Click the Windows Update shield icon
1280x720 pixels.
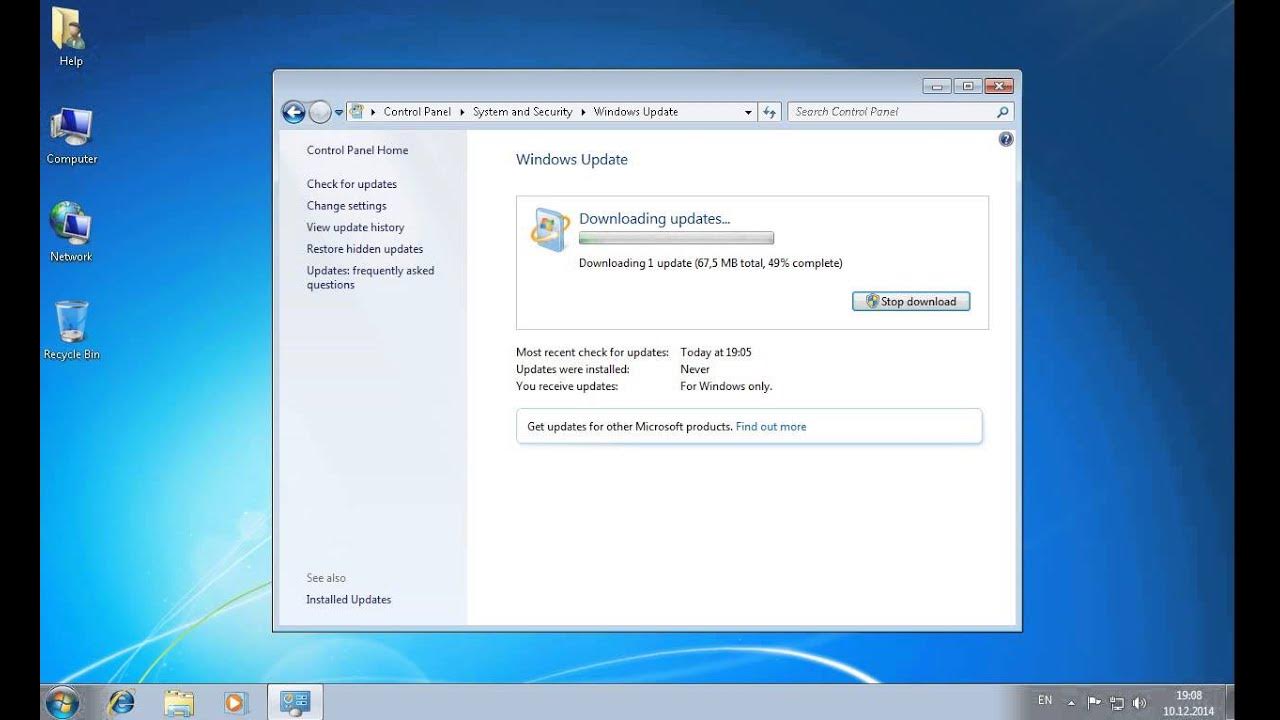tap(550, 230)
